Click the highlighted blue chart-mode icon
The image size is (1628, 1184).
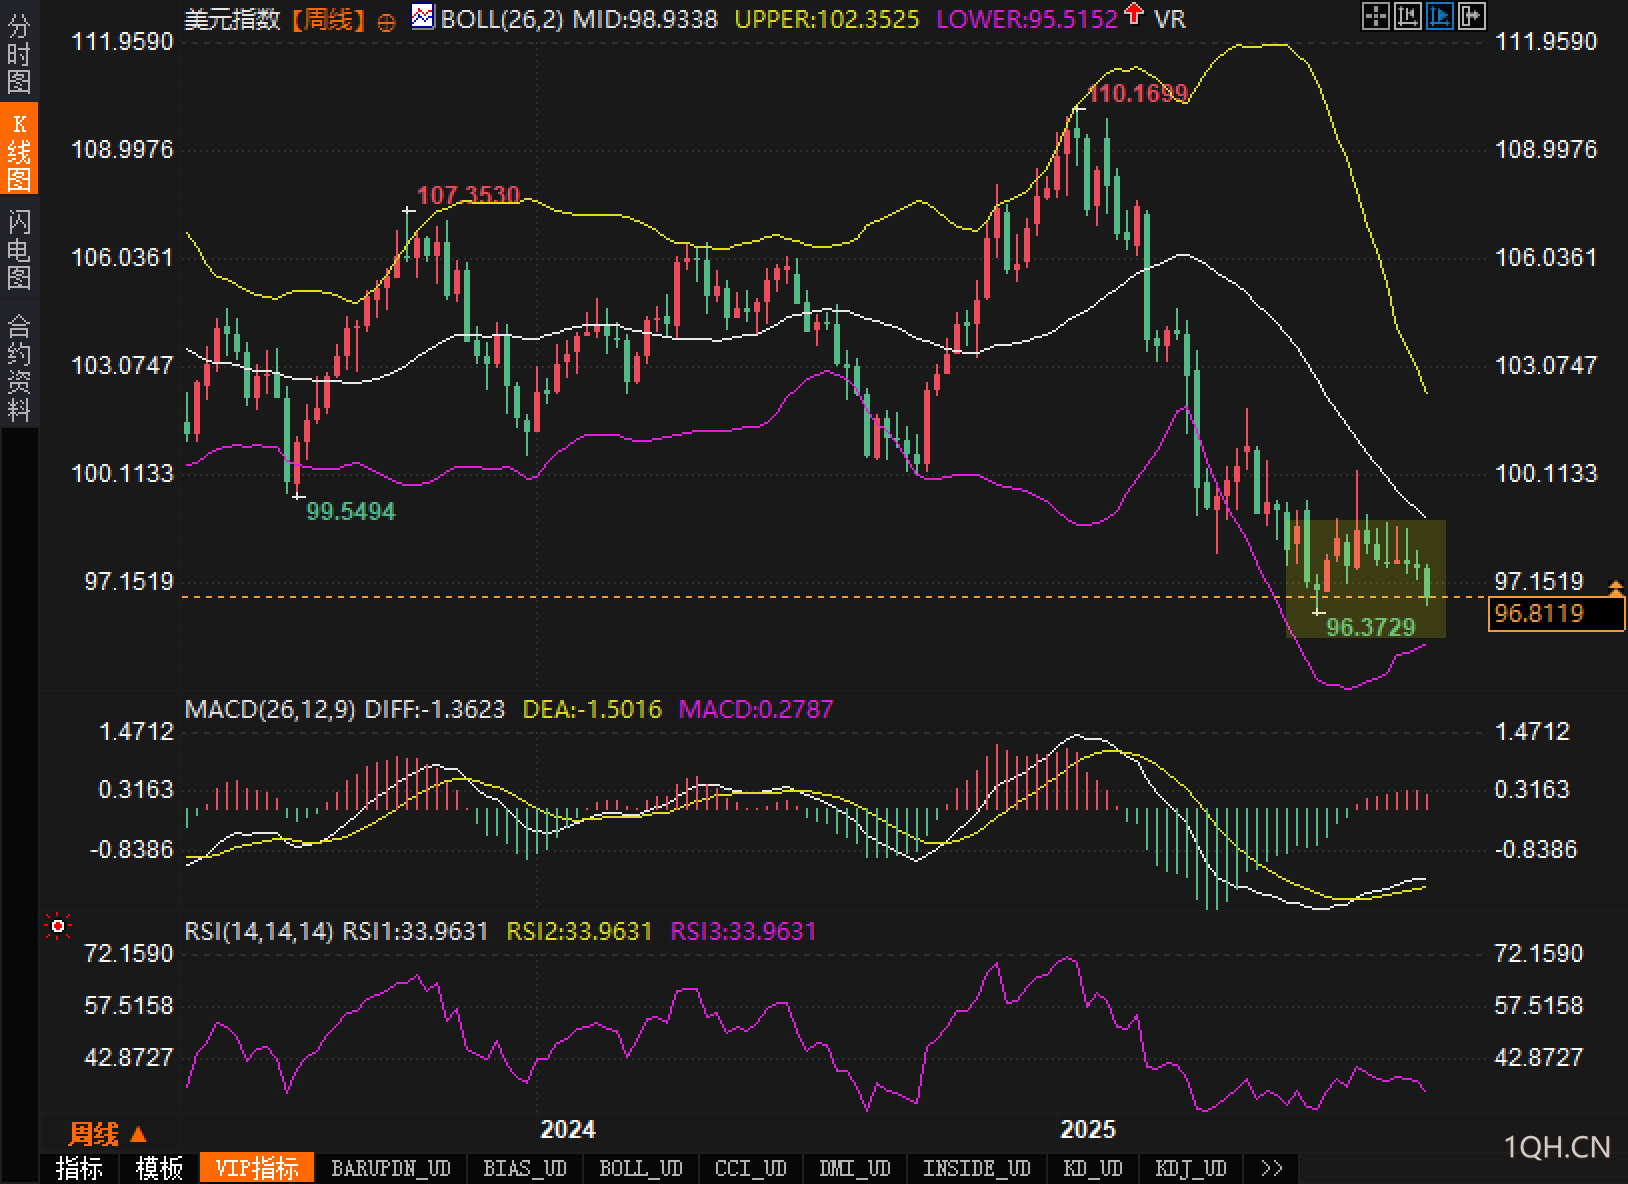click(x=1440, y=16)
